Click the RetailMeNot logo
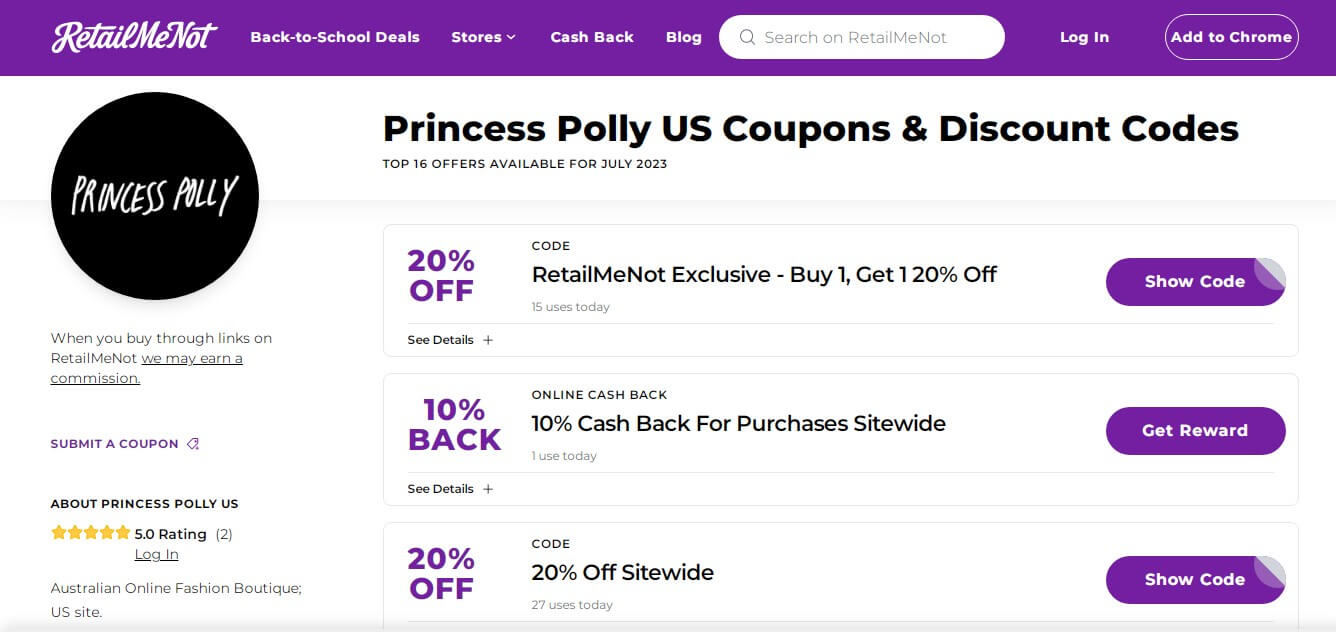1336x632 pixels. tap(134, 37)
